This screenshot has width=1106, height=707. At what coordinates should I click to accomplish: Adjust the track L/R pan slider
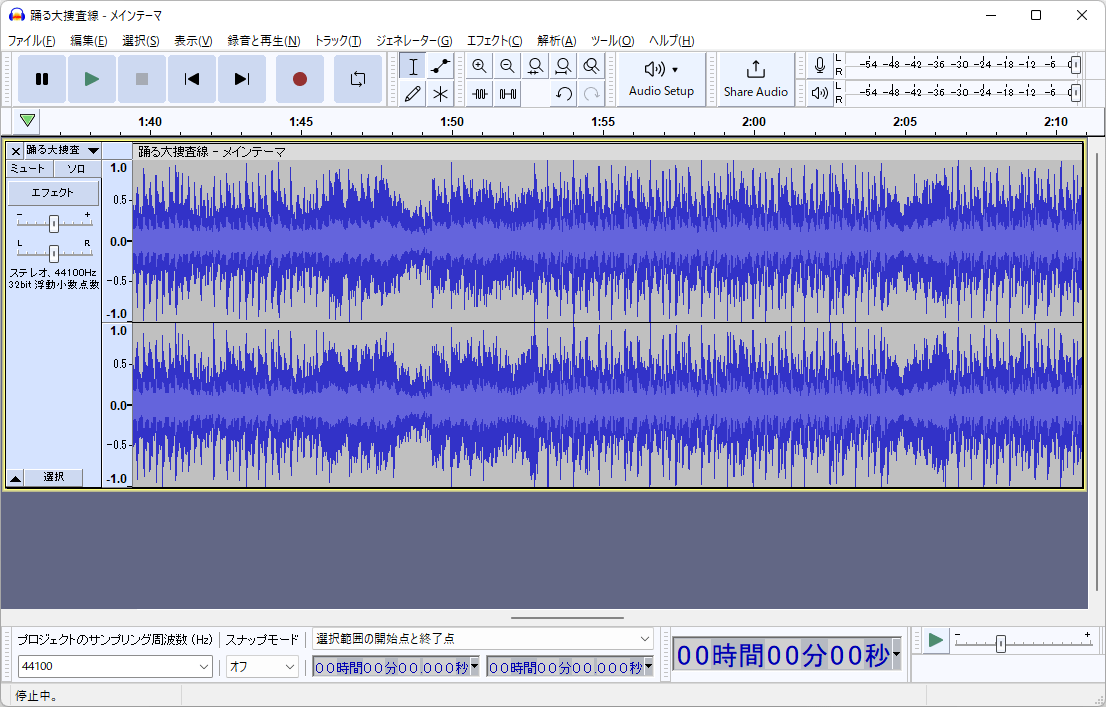tap(54, 253)
